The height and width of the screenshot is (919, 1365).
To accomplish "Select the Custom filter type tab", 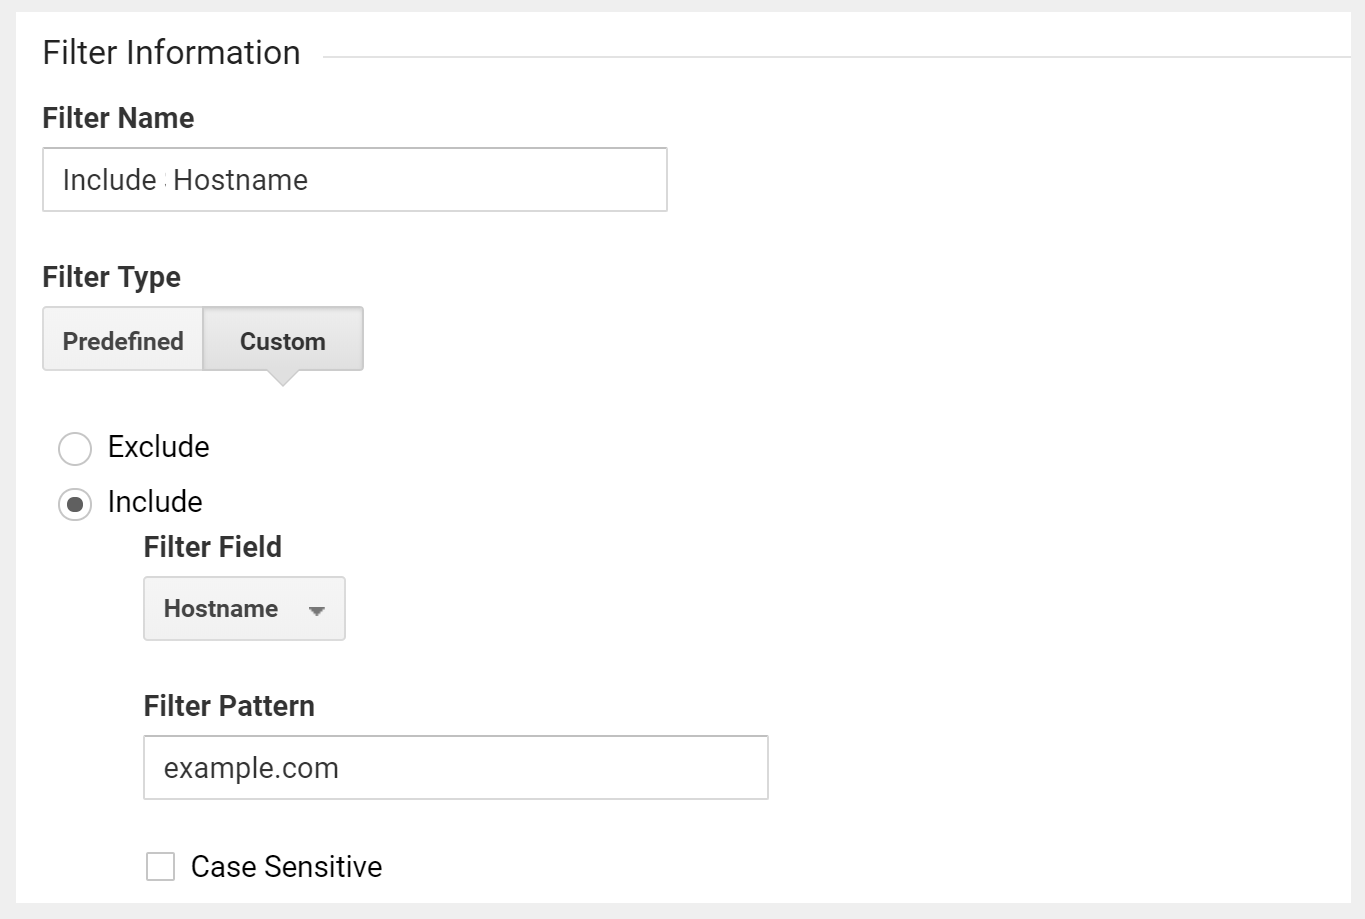I will (x=283, y=341).
